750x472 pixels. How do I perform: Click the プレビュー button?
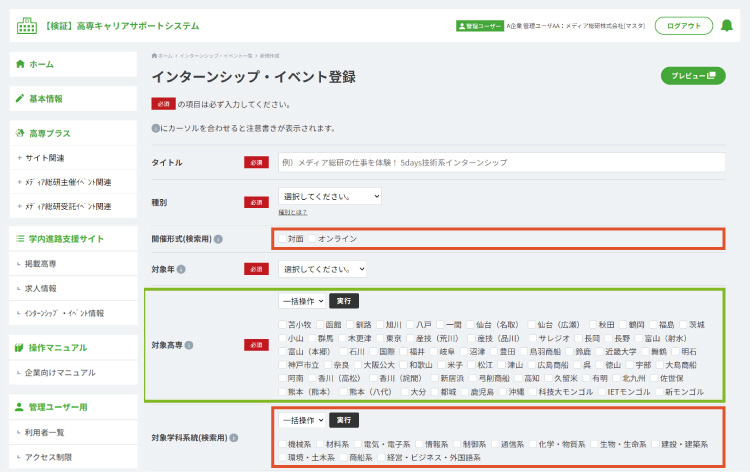pos(693,76)
